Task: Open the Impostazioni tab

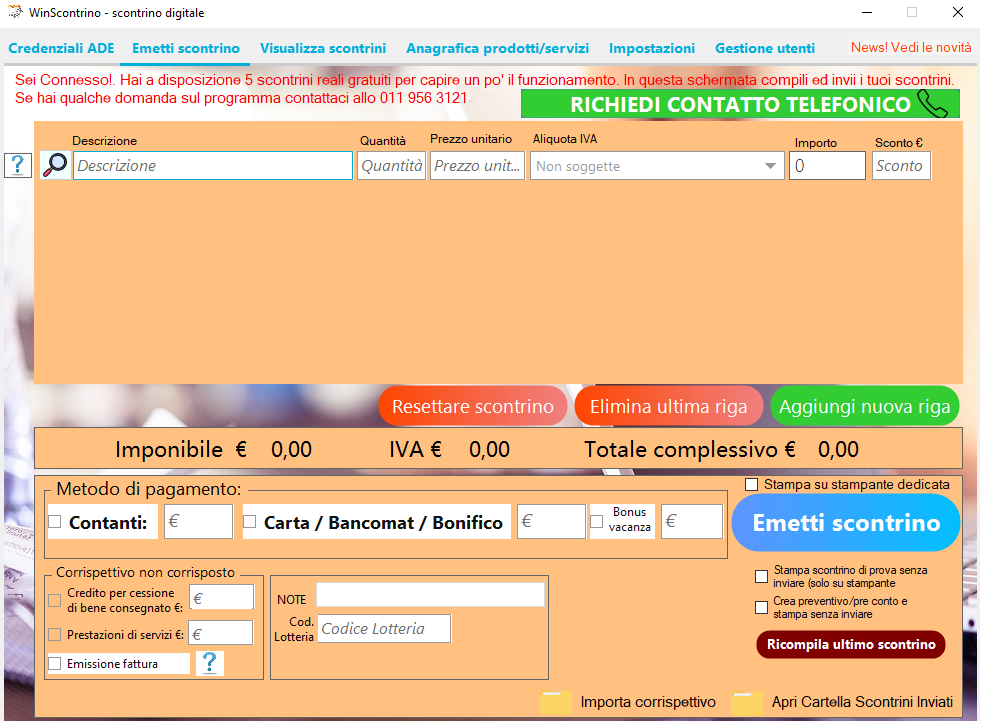Action: pos(652,48)
